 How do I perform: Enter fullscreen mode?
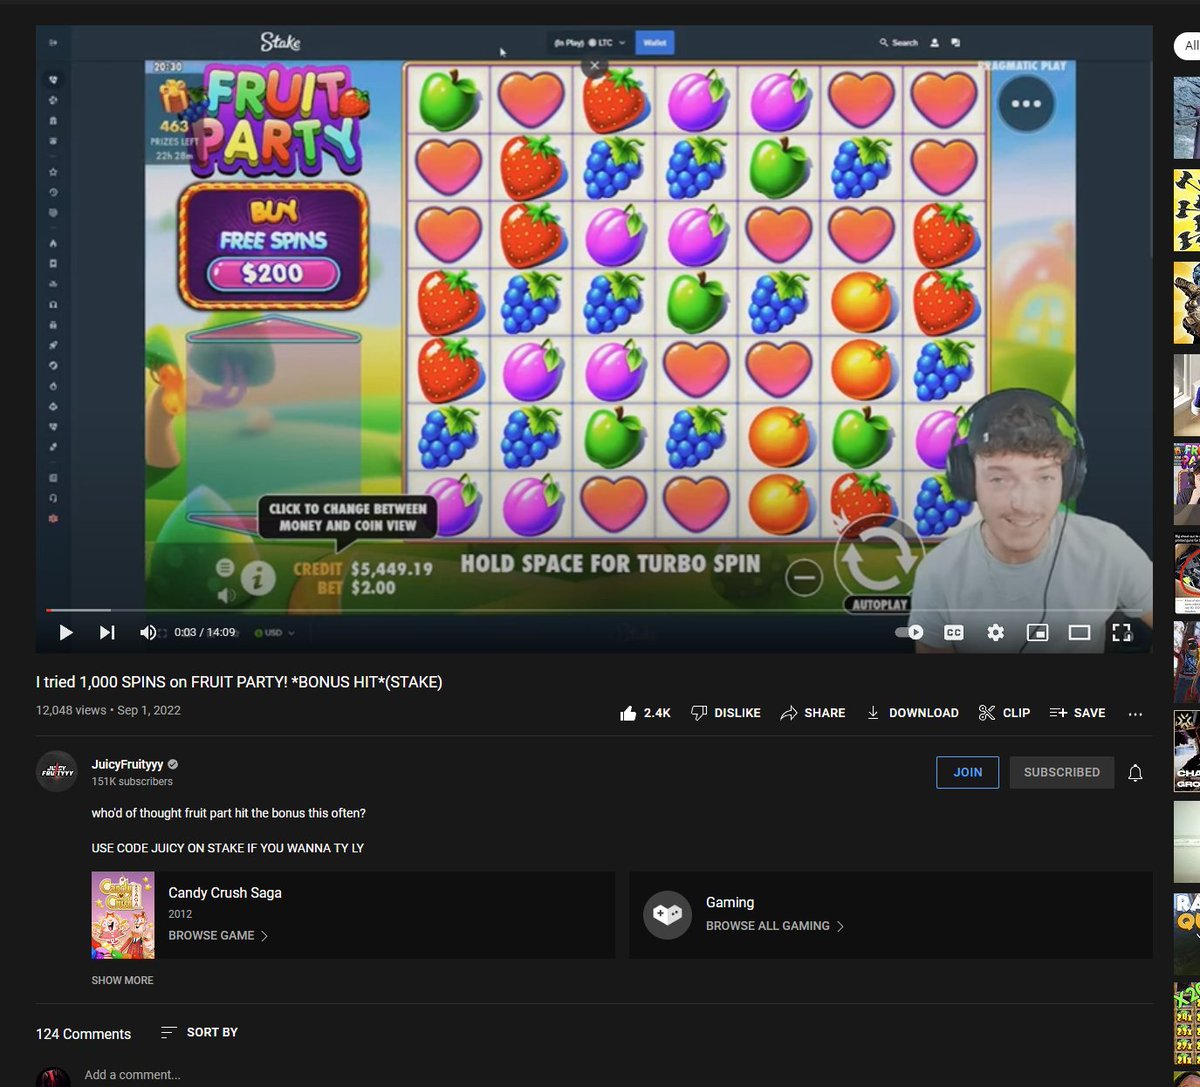point(1121,632)
